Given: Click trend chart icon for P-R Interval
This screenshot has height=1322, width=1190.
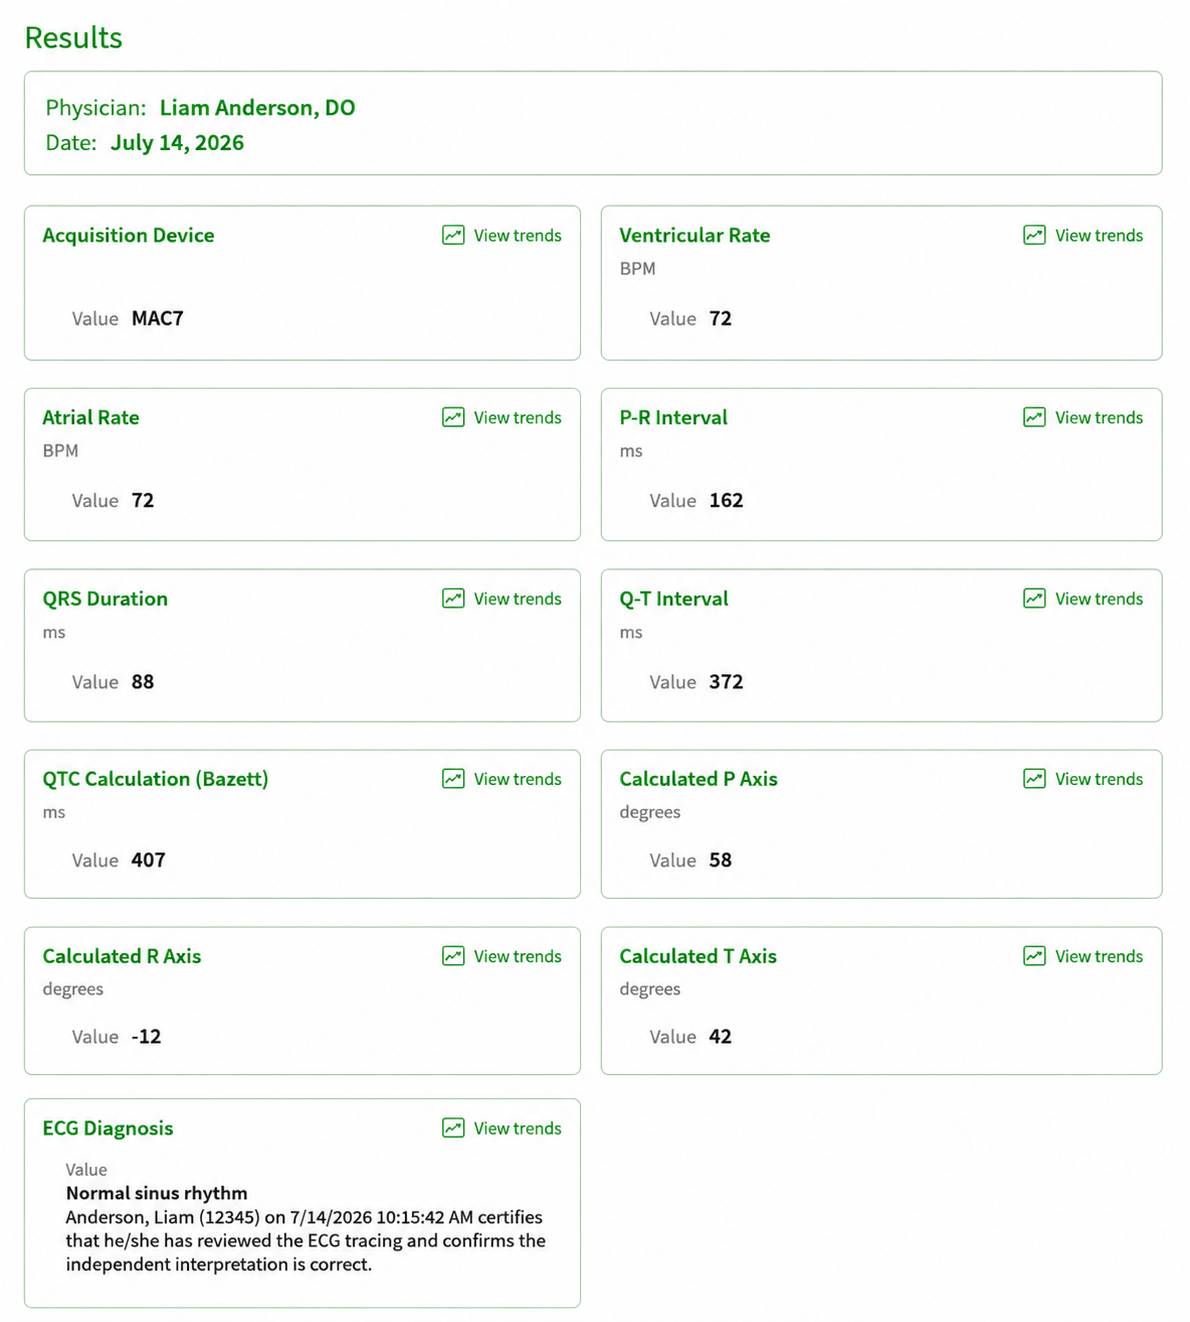Looking at the screenshot, I should click(x=1034, y=417).
